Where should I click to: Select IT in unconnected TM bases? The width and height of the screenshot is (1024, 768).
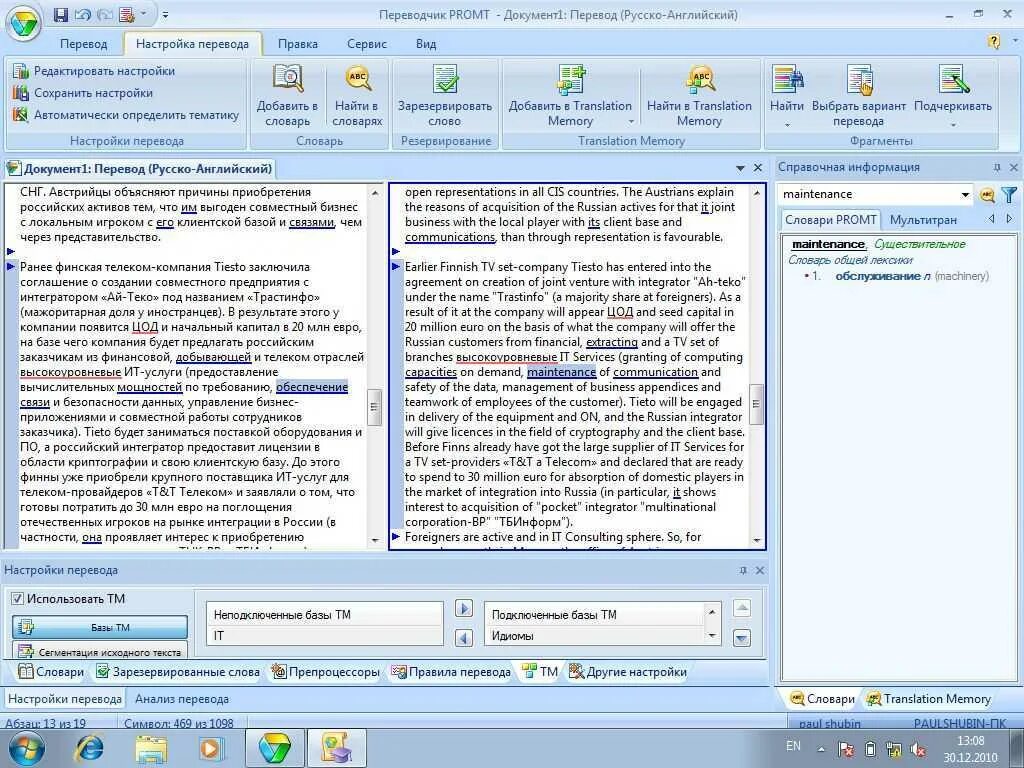(325, 635)
